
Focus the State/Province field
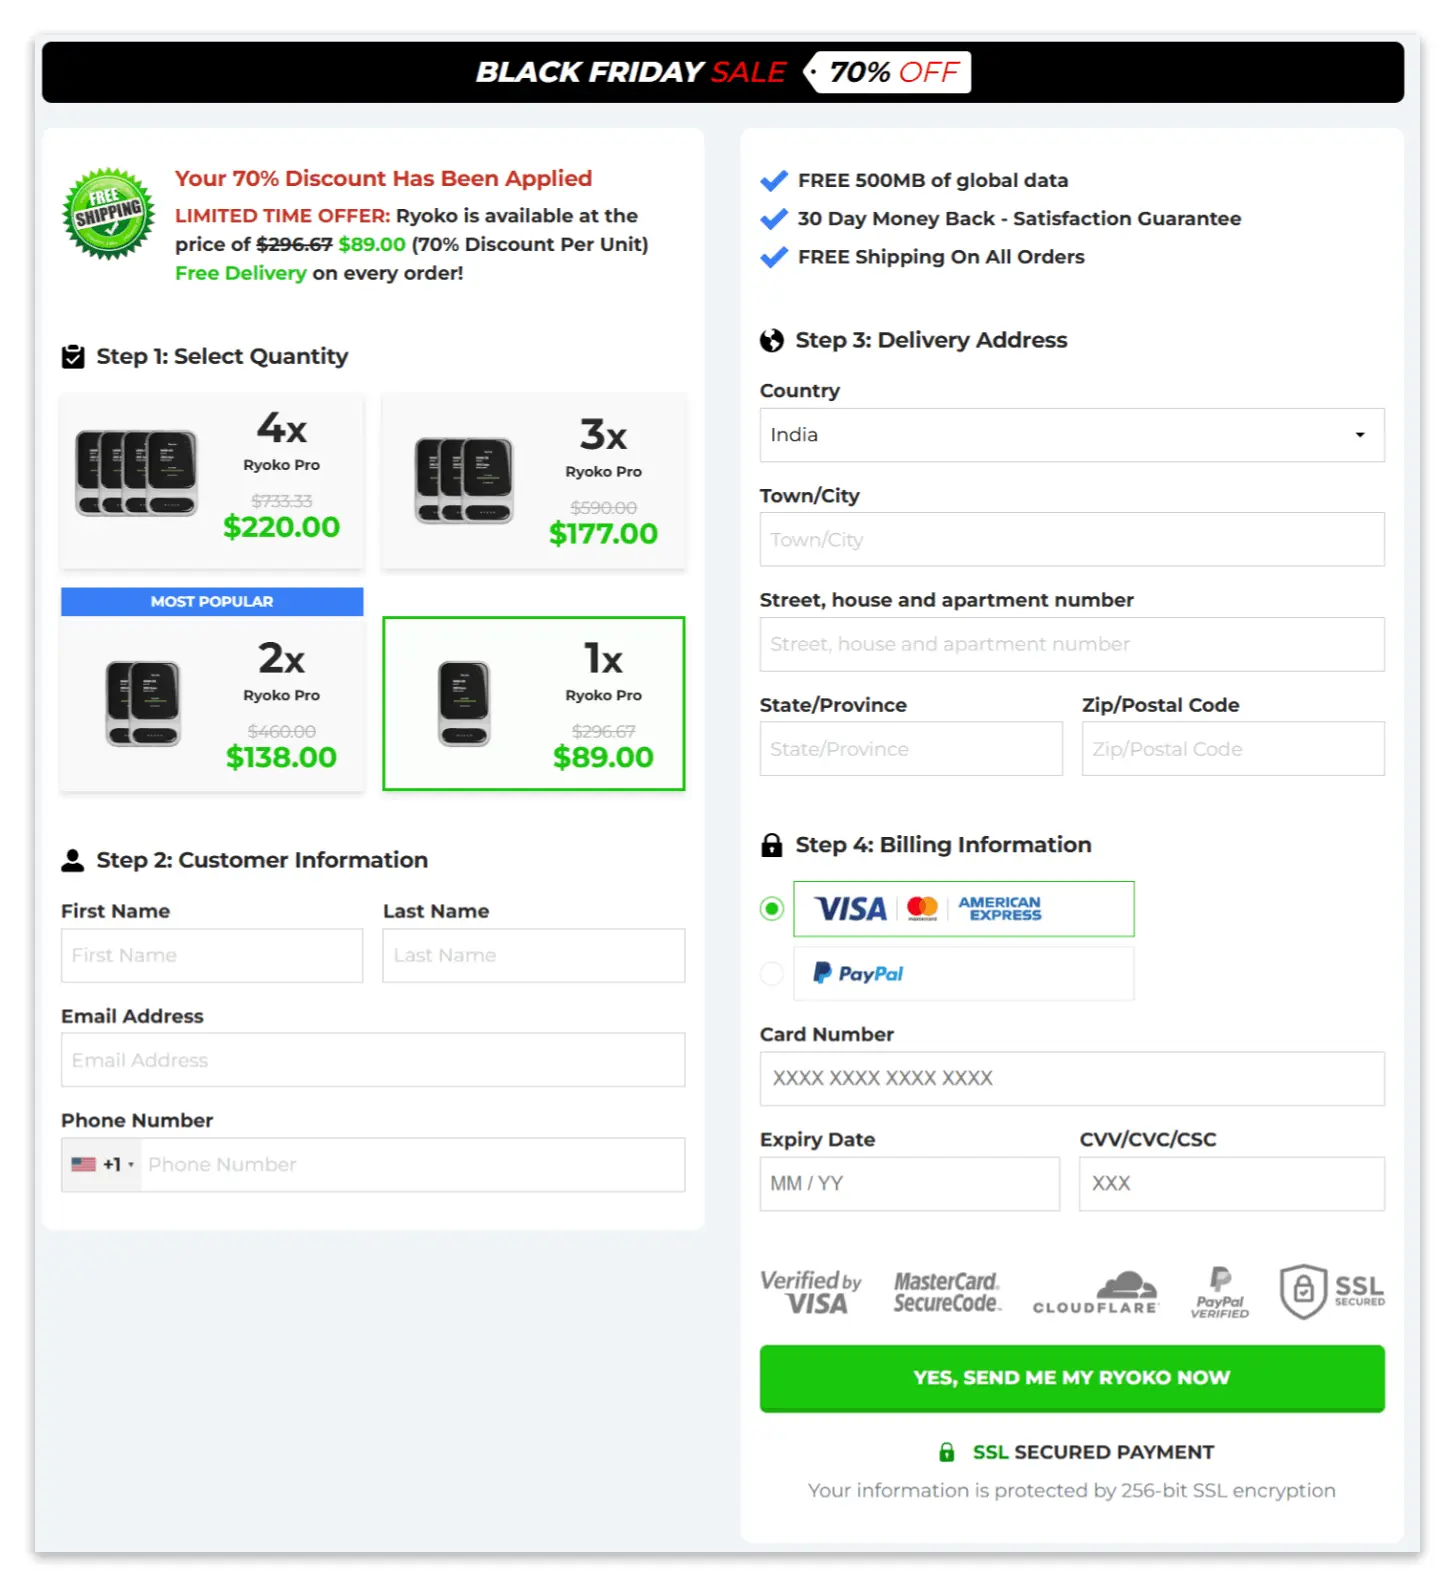(x=911, y=749)
